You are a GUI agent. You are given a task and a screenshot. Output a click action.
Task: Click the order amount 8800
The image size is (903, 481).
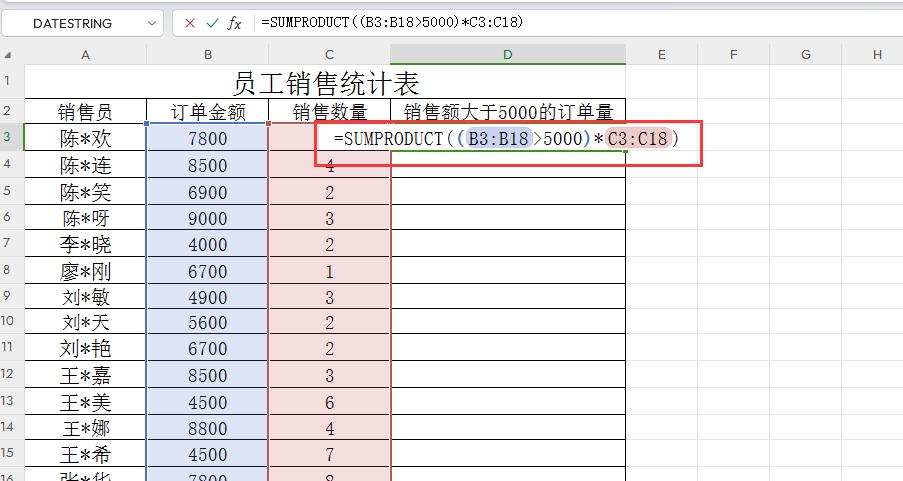point(207,429)
